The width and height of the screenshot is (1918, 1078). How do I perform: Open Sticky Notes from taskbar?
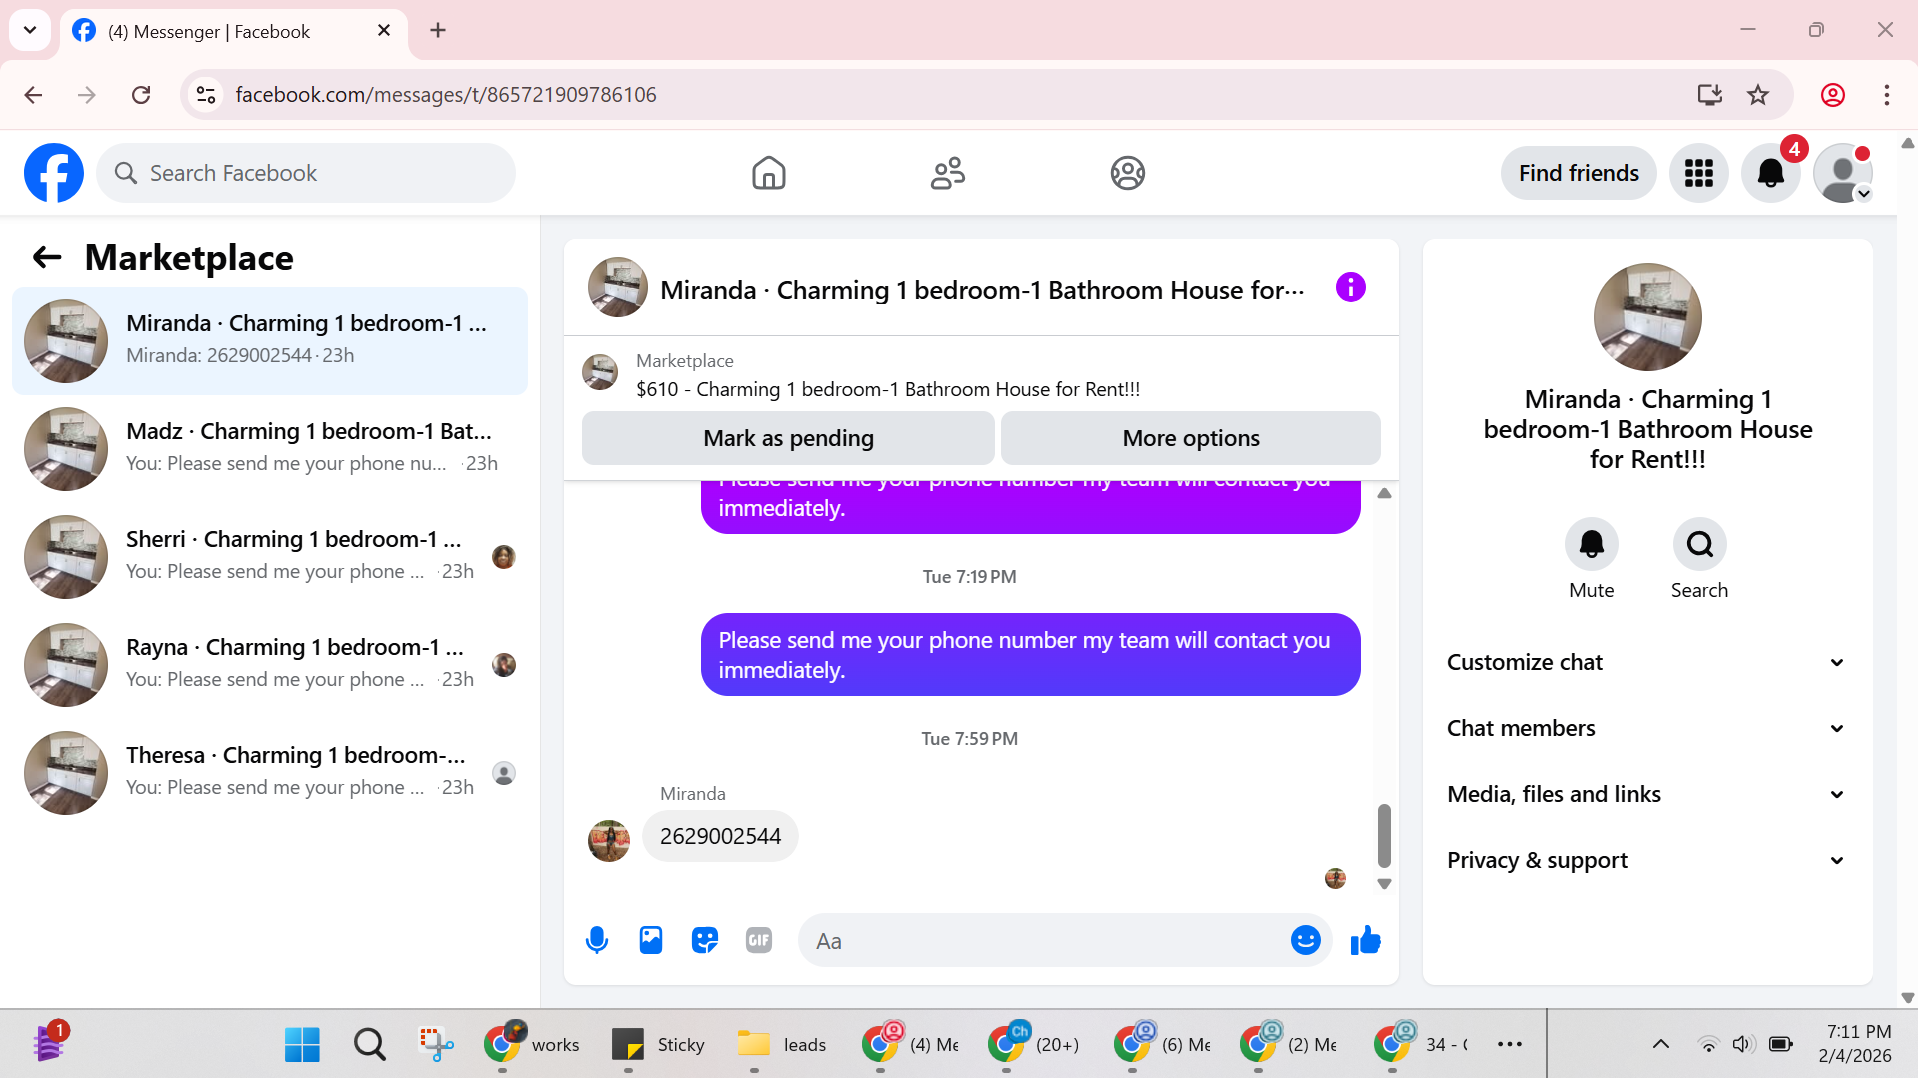point(657,1044)
